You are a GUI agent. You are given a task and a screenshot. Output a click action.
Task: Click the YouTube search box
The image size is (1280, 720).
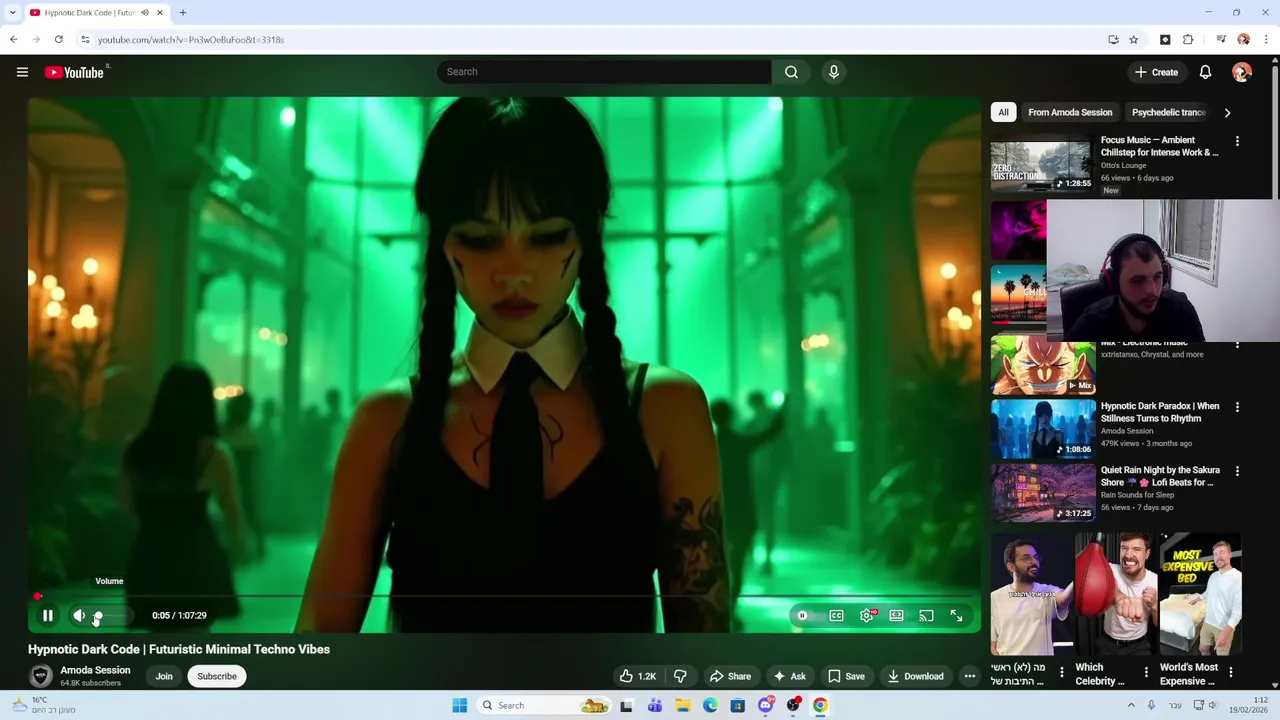(604, 72)
